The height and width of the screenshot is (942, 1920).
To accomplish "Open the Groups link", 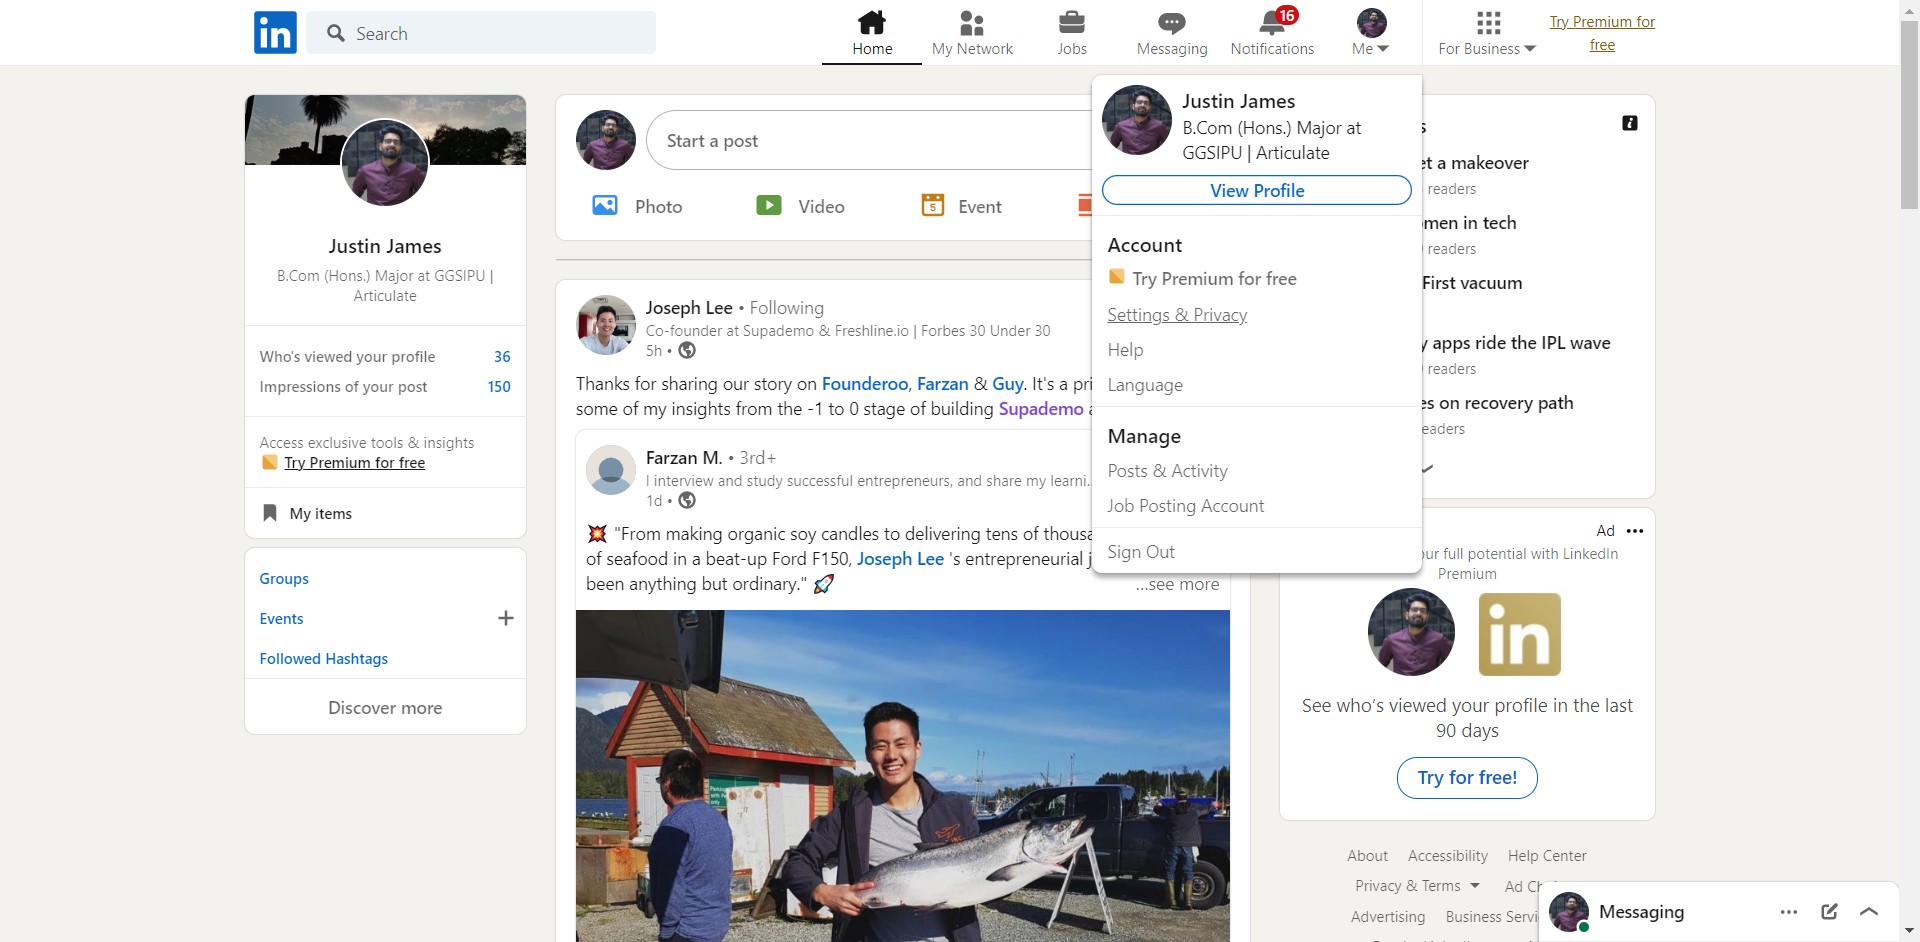I will (284, 579).
